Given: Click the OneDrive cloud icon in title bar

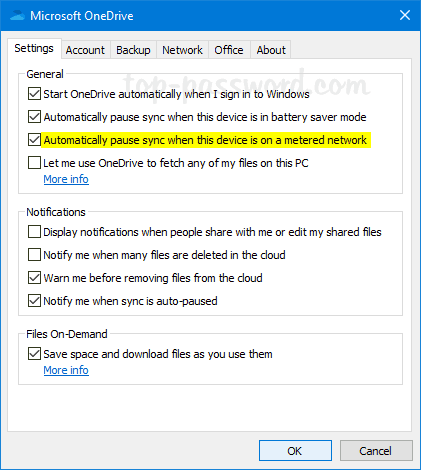Looking at the screenshot, I should click(x=17, y=15).
